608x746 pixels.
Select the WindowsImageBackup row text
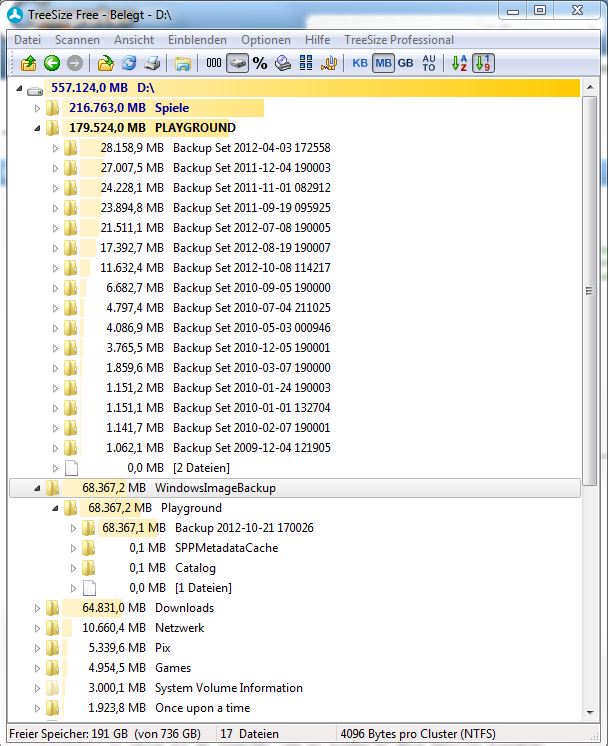pyautogui.click(x=216, y=488)
